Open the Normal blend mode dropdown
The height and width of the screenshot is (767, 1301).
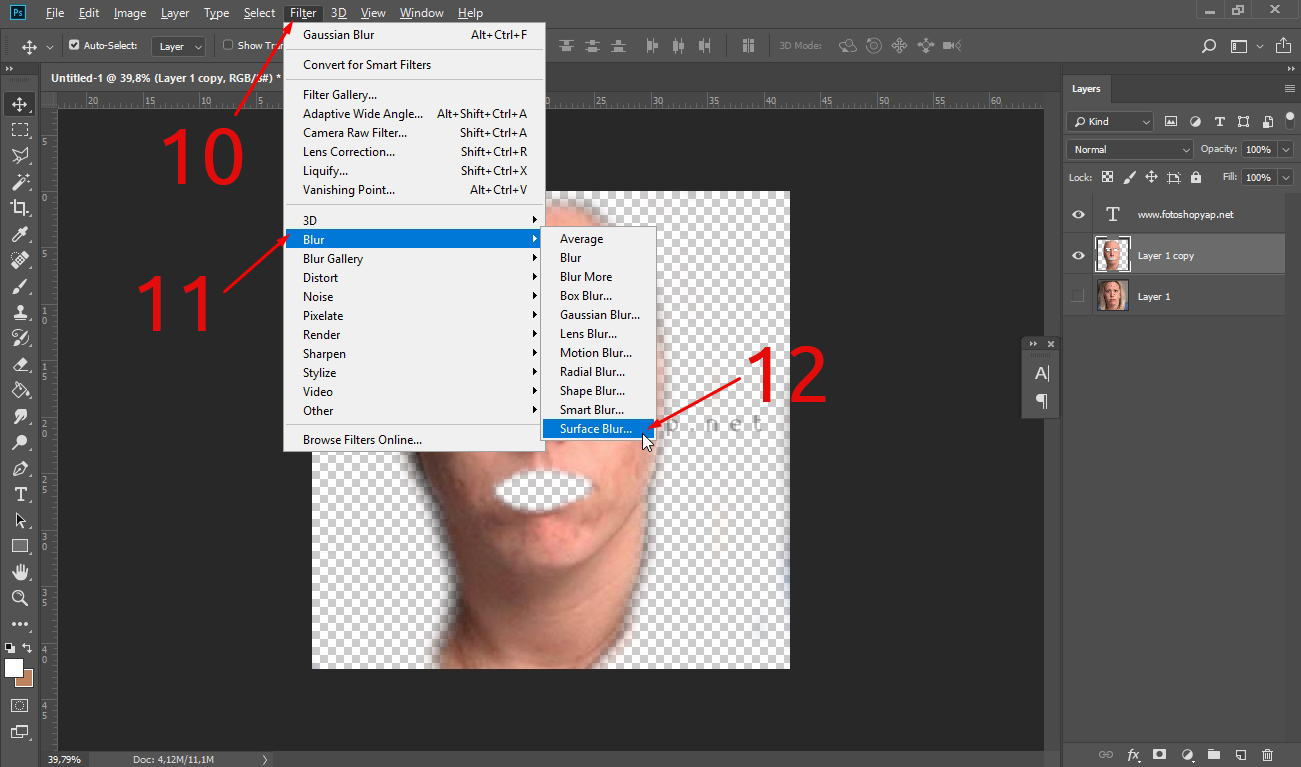tap(1130, 149)
